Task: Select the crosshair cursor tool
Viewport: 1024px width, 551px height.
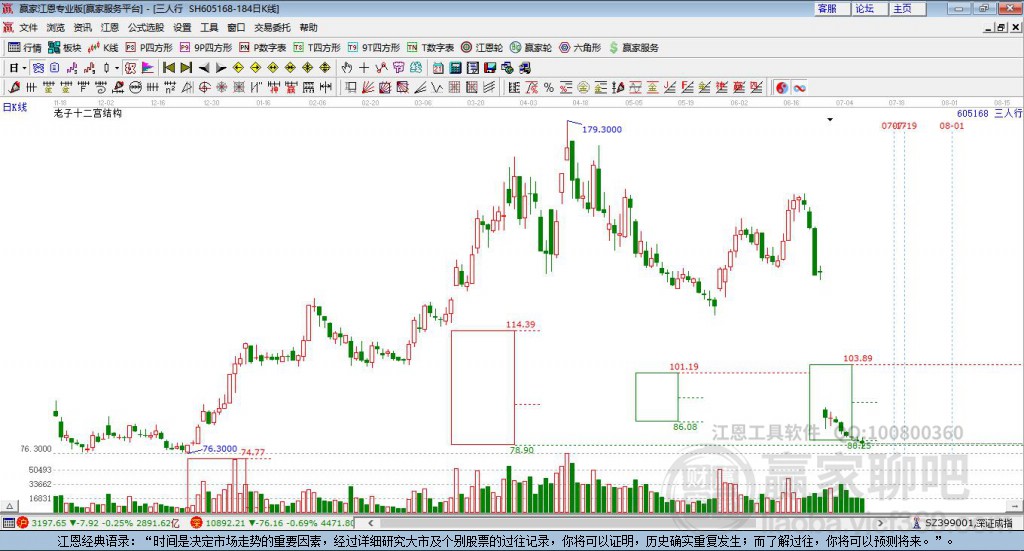Action: [364, 68]
